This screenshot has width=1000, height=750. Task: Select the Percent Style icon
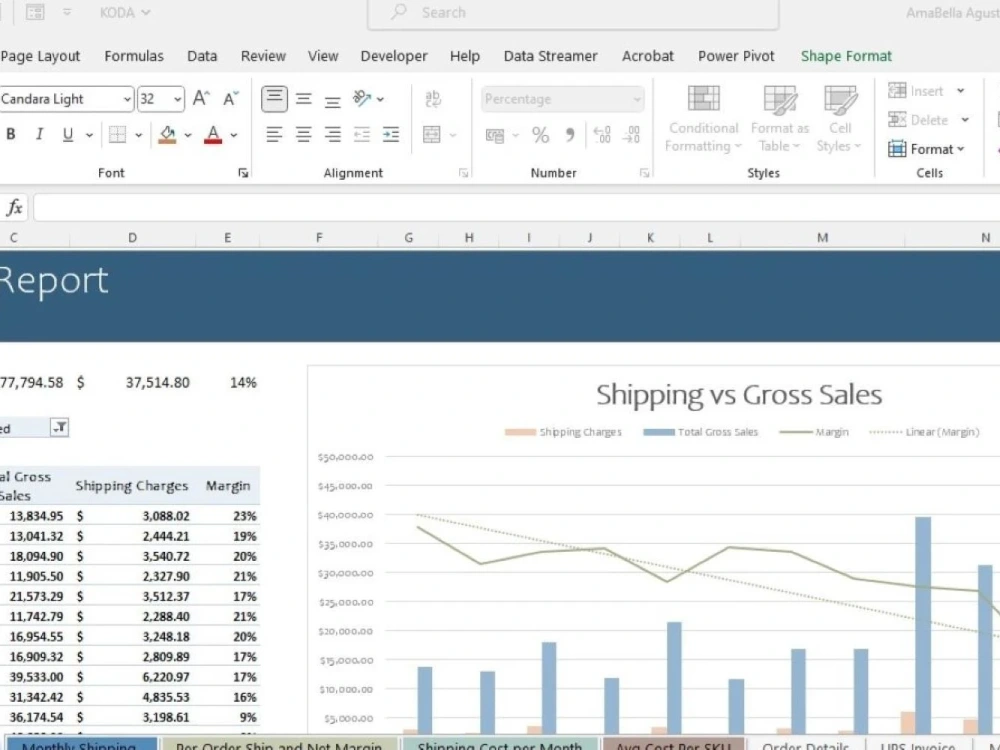pyautogui.click(x=540, y=135)
